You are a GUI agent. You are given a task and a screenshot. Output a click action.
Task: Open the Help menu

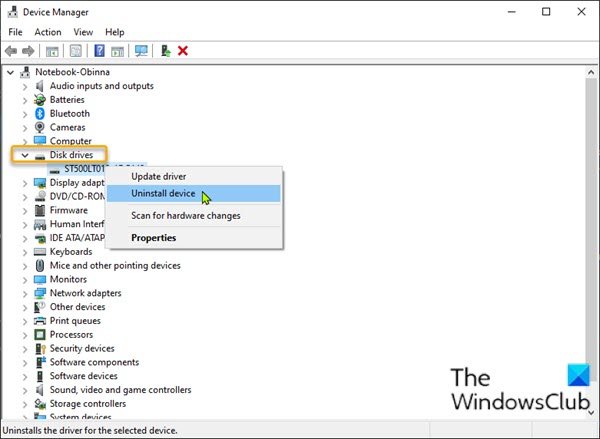(115, 32)
